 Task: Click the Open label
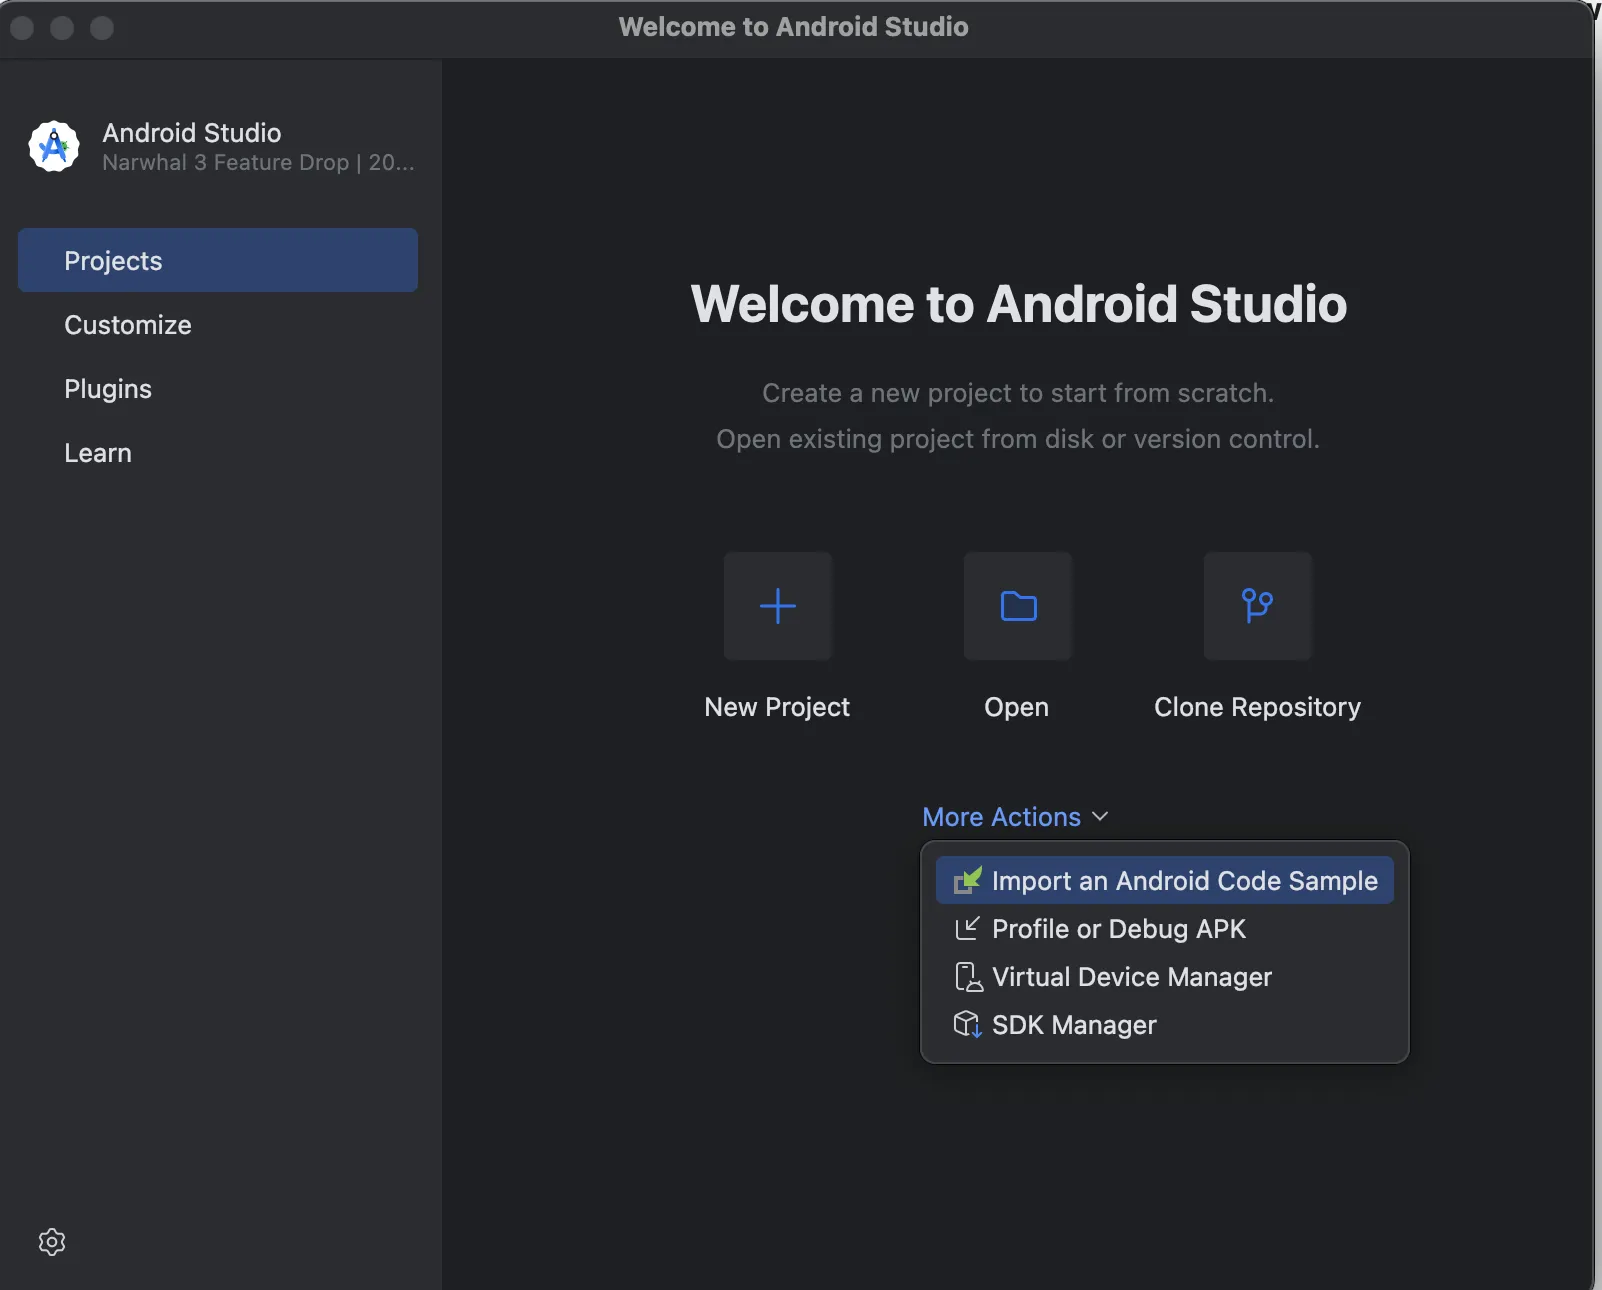coord(1016,707)
